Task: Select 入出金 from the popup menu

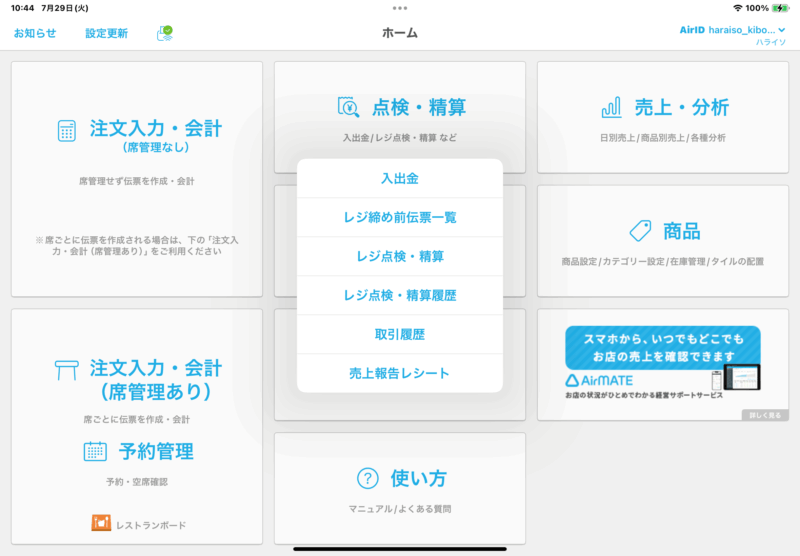Action: (x=399, y=178)
